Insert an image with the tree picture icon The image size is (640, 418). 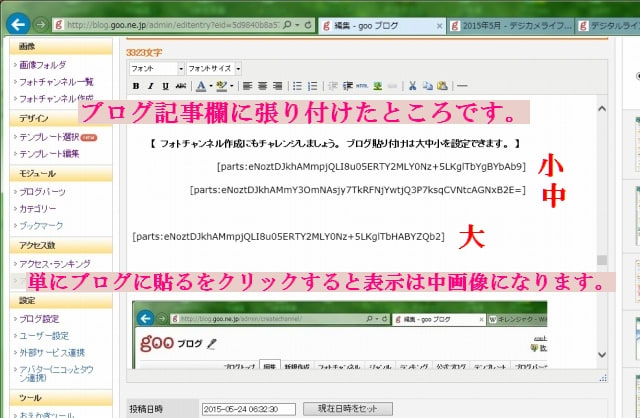coord(378,86)
